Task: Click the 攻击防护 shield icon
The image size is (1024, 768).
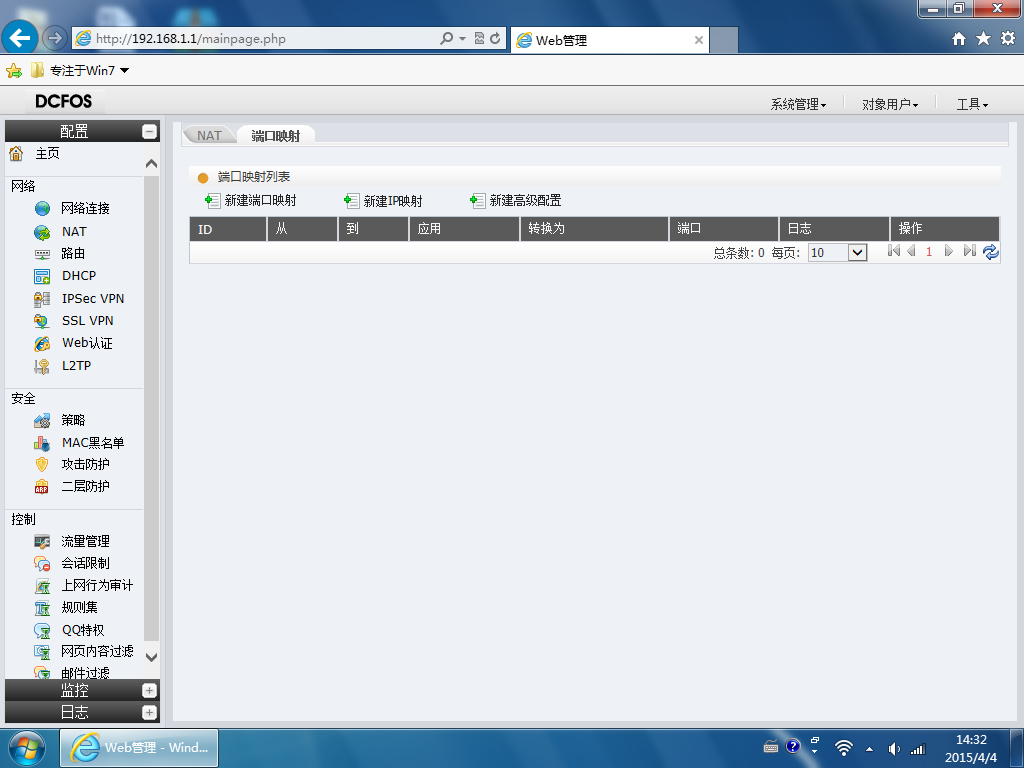Action: [x=42, y=465]
